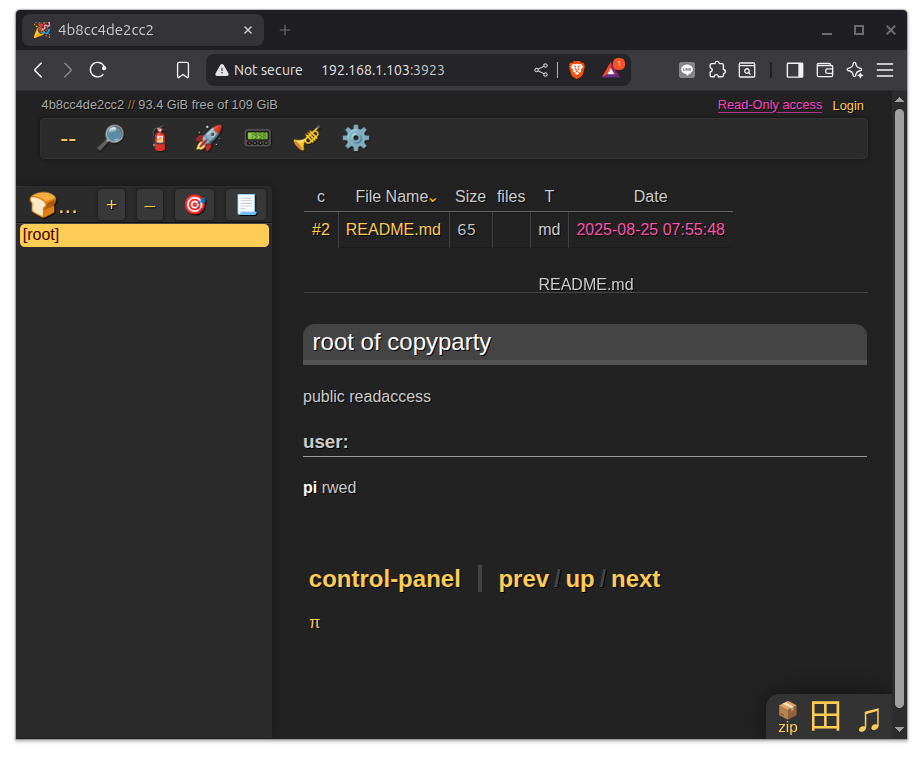Click the page document icon in sidebar
The width and height of the screenshot is (923, 771).
coord(246,205)
